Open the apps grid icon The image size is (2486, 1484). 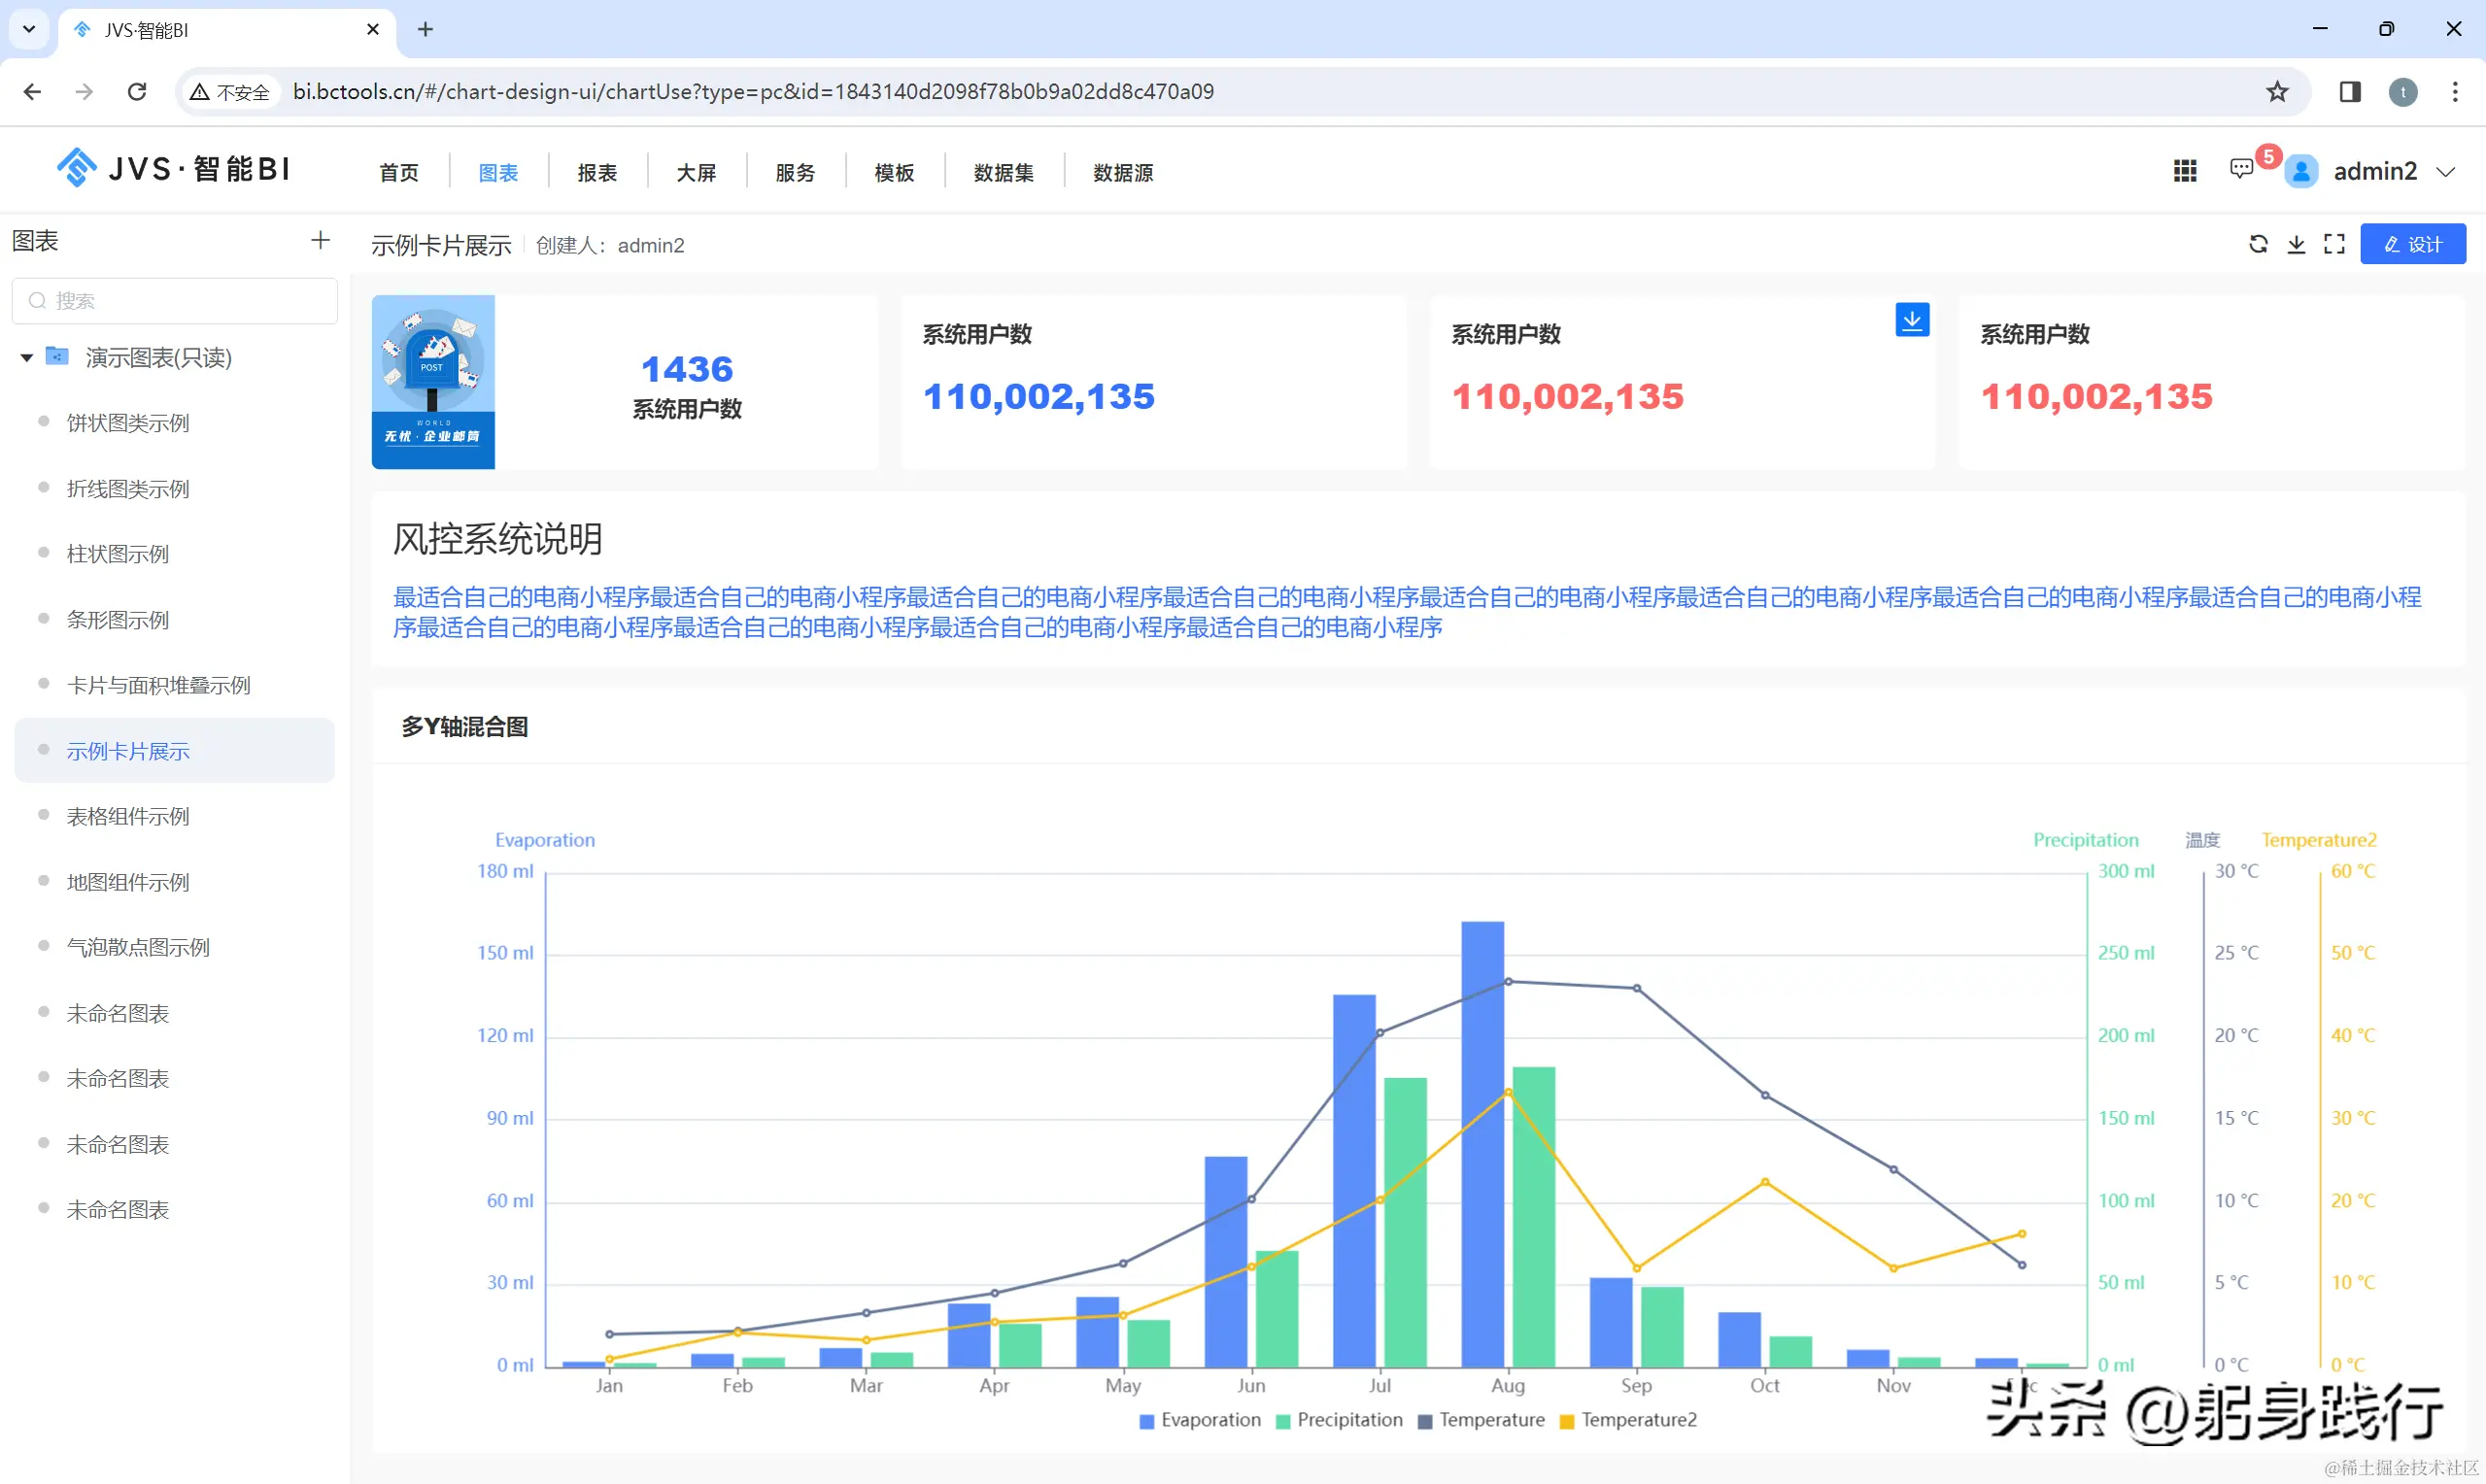2185,171
